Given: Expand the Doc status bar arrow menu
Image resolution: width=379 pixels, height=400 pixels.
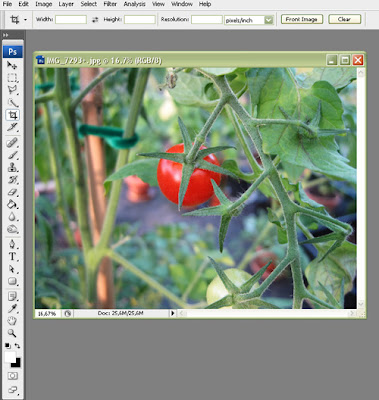Looking at the screenshot, I should 173,313.
